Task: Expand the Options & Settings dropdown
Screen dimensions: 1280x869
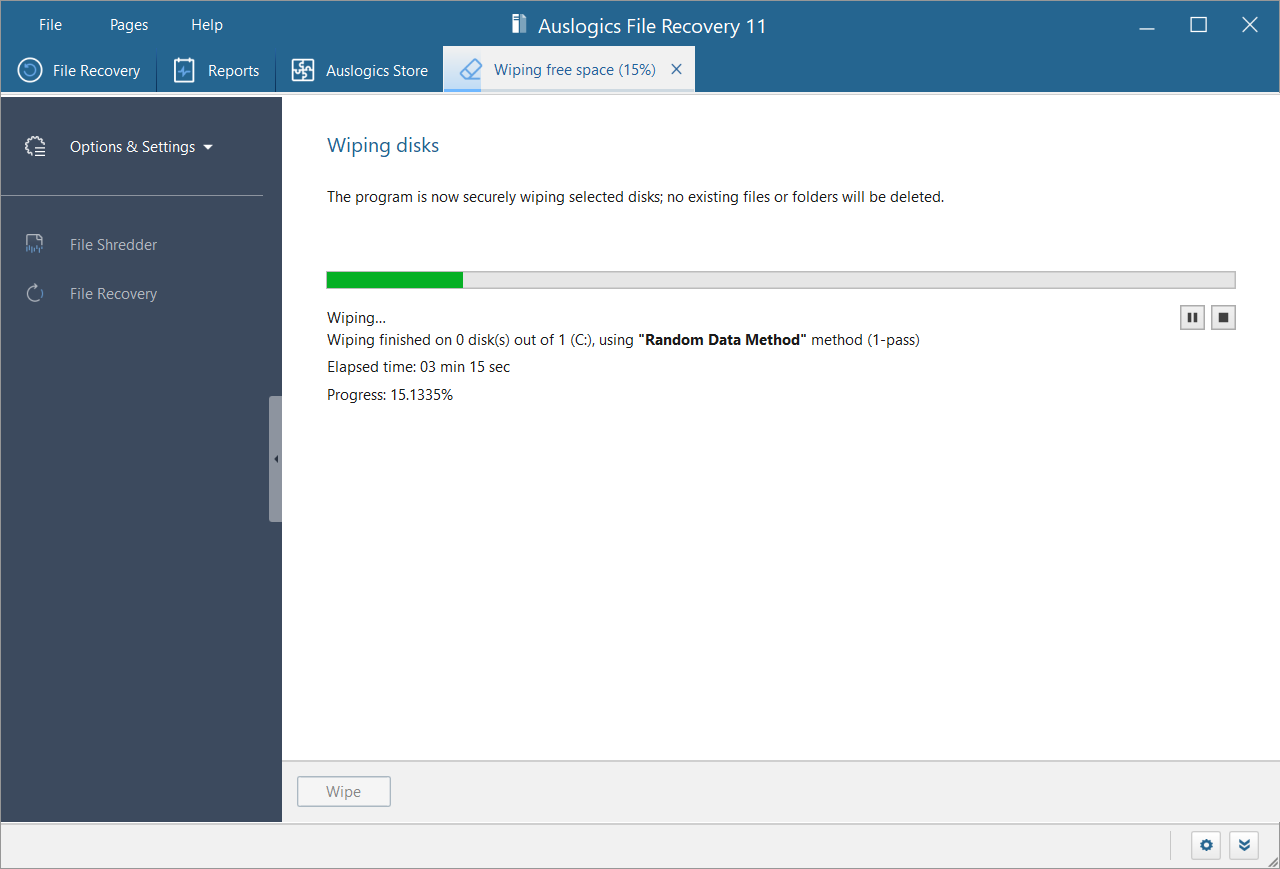Action: [141, 147]
